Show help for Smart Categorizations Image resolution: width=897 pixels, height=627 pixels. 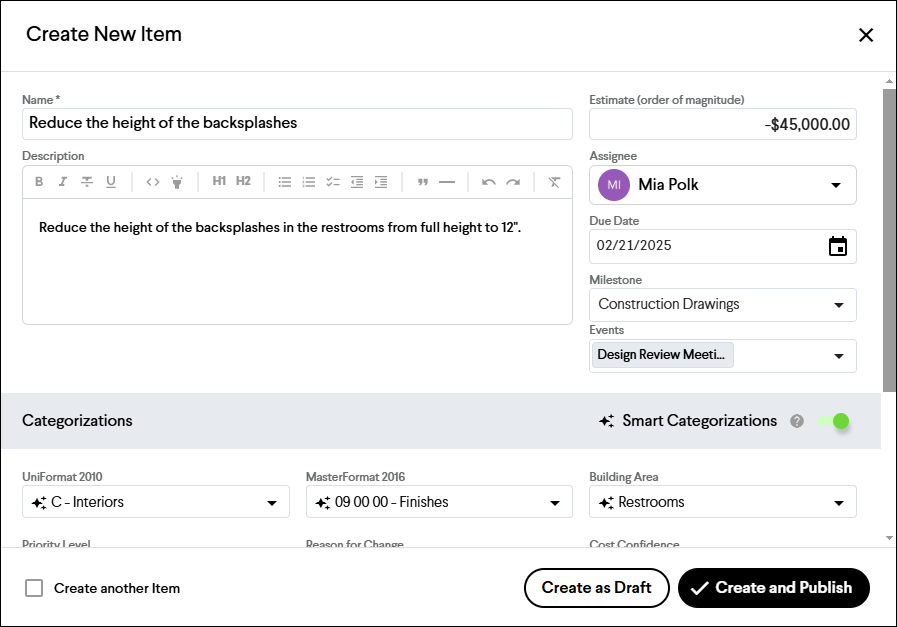tap(797, 421)
